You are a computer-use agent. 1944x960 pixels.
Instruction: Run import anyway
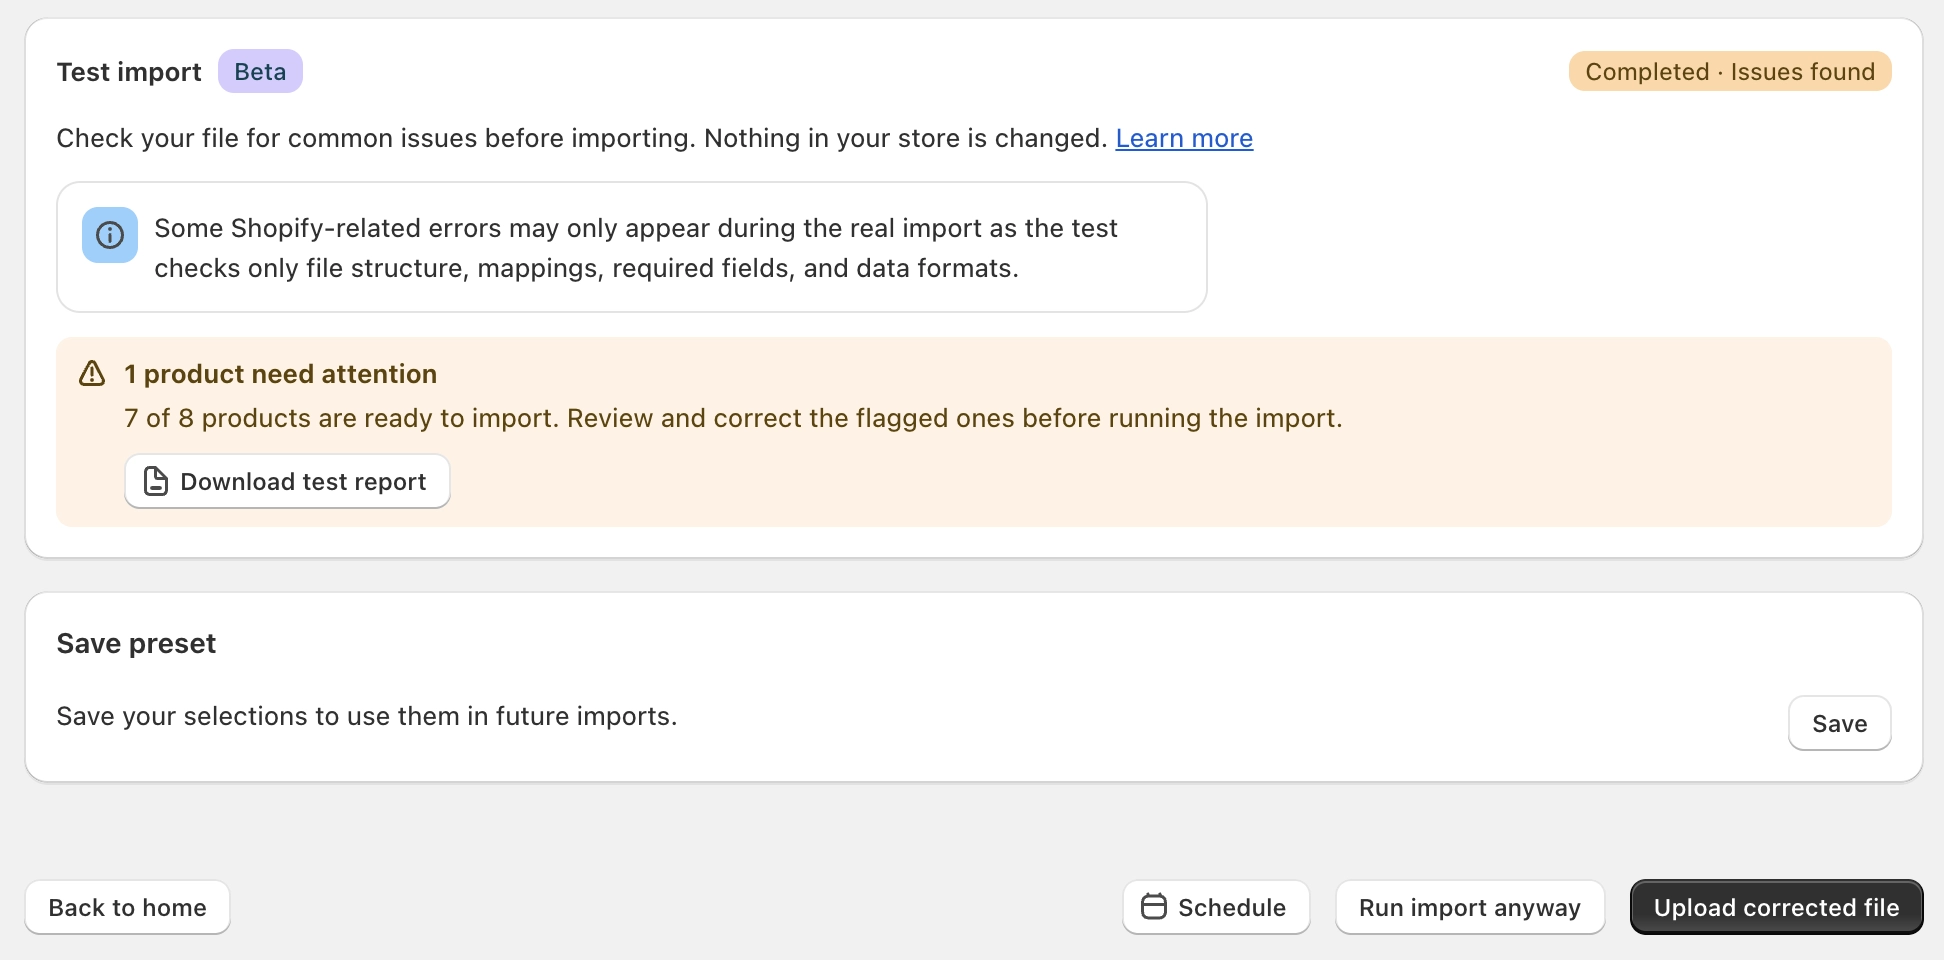(1470, 907)
